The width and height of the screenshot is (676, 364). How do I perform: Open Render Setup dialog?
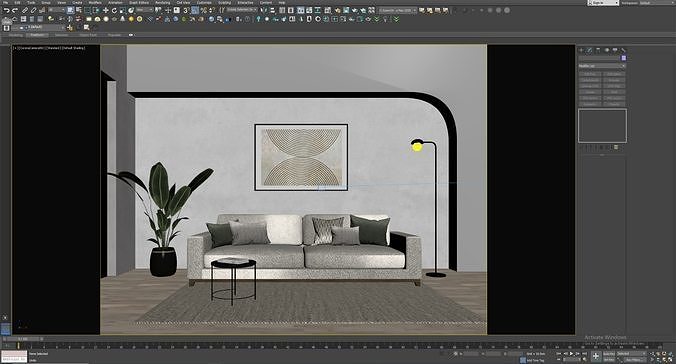coord(338,10)
